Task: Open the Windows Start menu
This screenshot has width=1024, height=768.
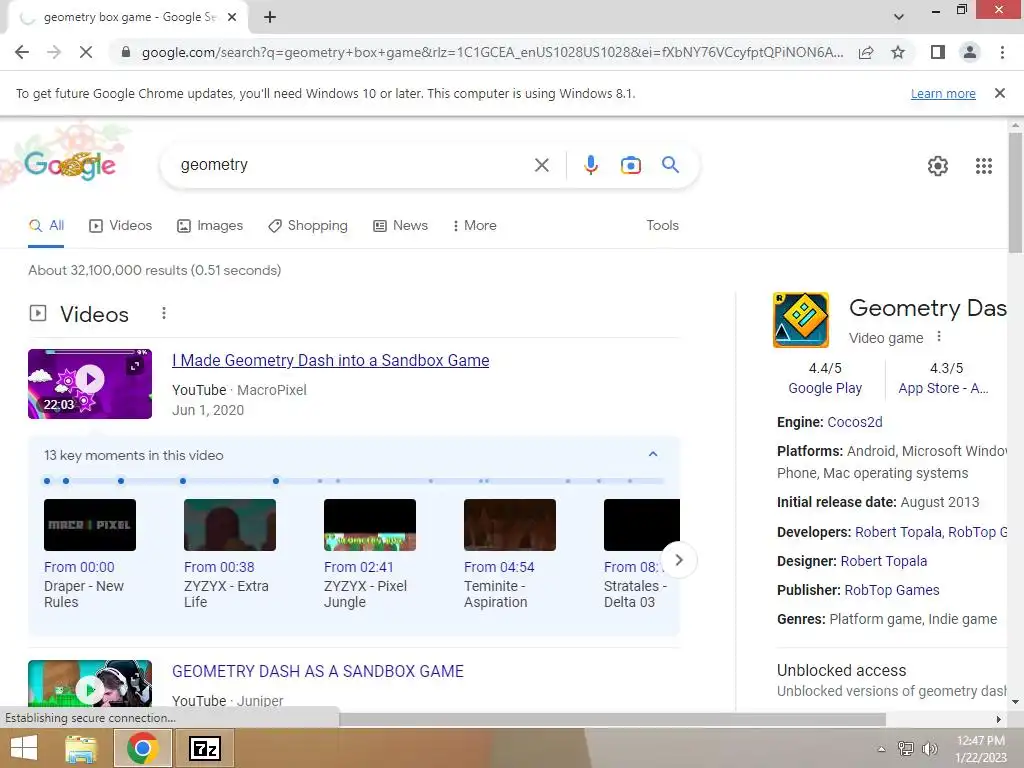Action: coord(24,748)
